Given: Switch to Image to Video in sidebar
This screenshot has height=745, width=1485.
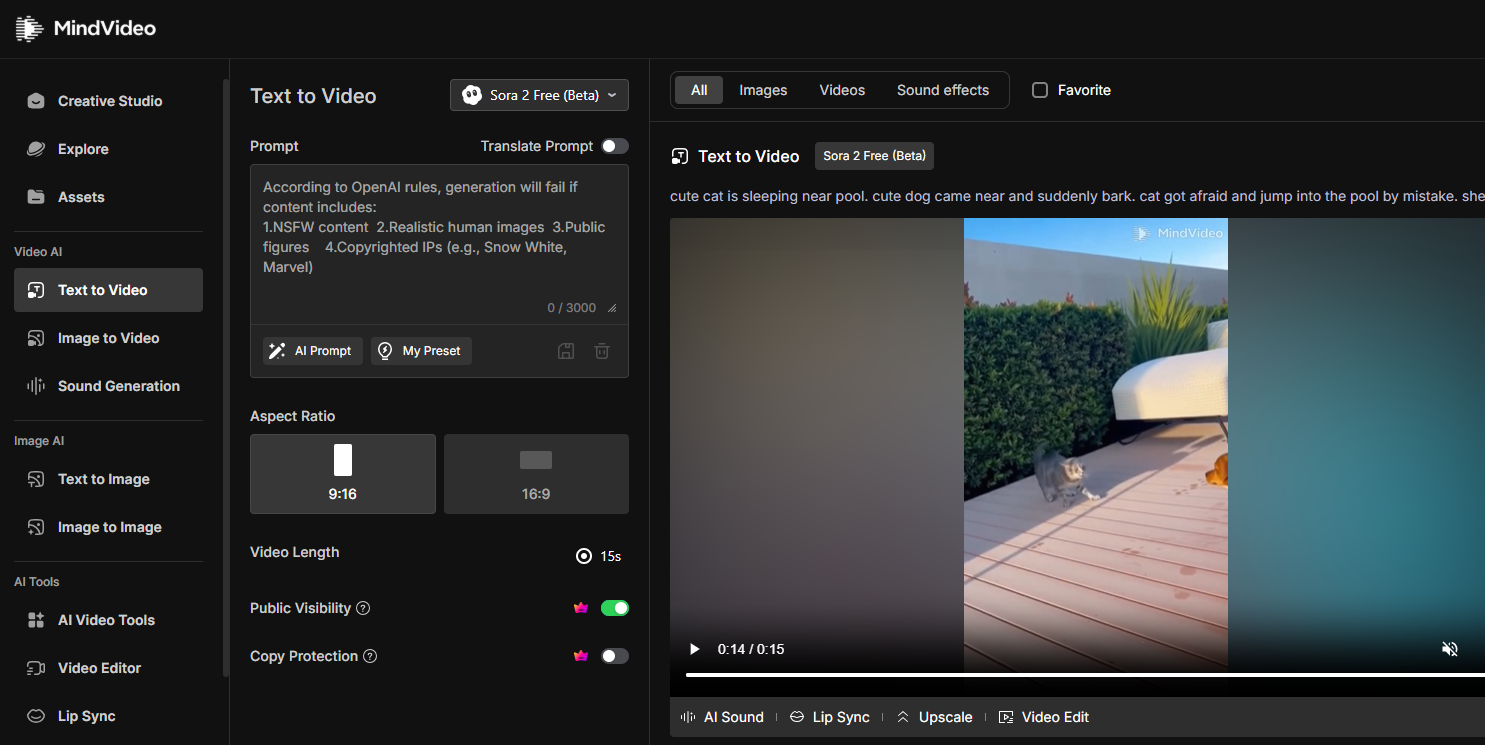Looking at the screenshot, I should click(108, 338).
